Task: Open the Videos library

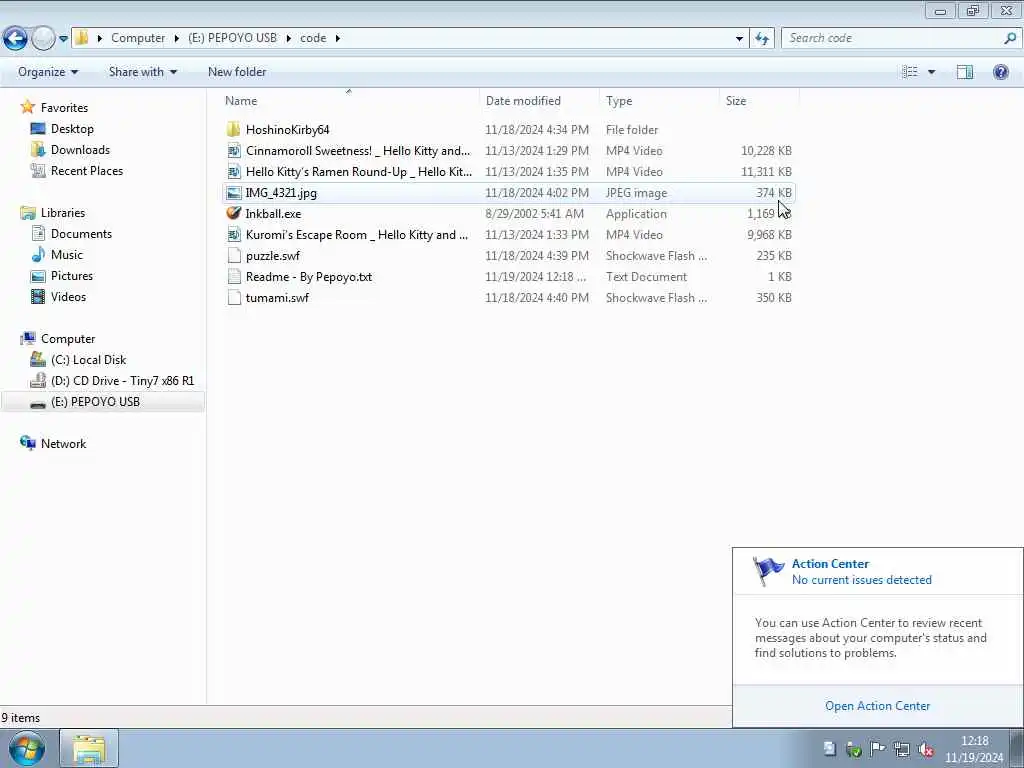Action: click(x=68, y=296)
